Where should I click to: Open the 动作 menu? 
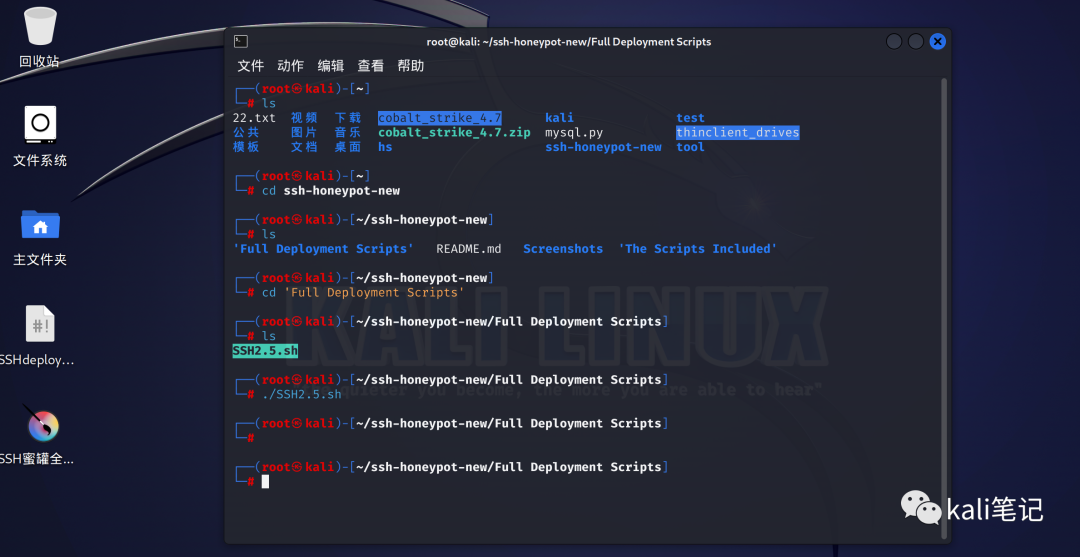pyautogui.click(x=291, y=66)
